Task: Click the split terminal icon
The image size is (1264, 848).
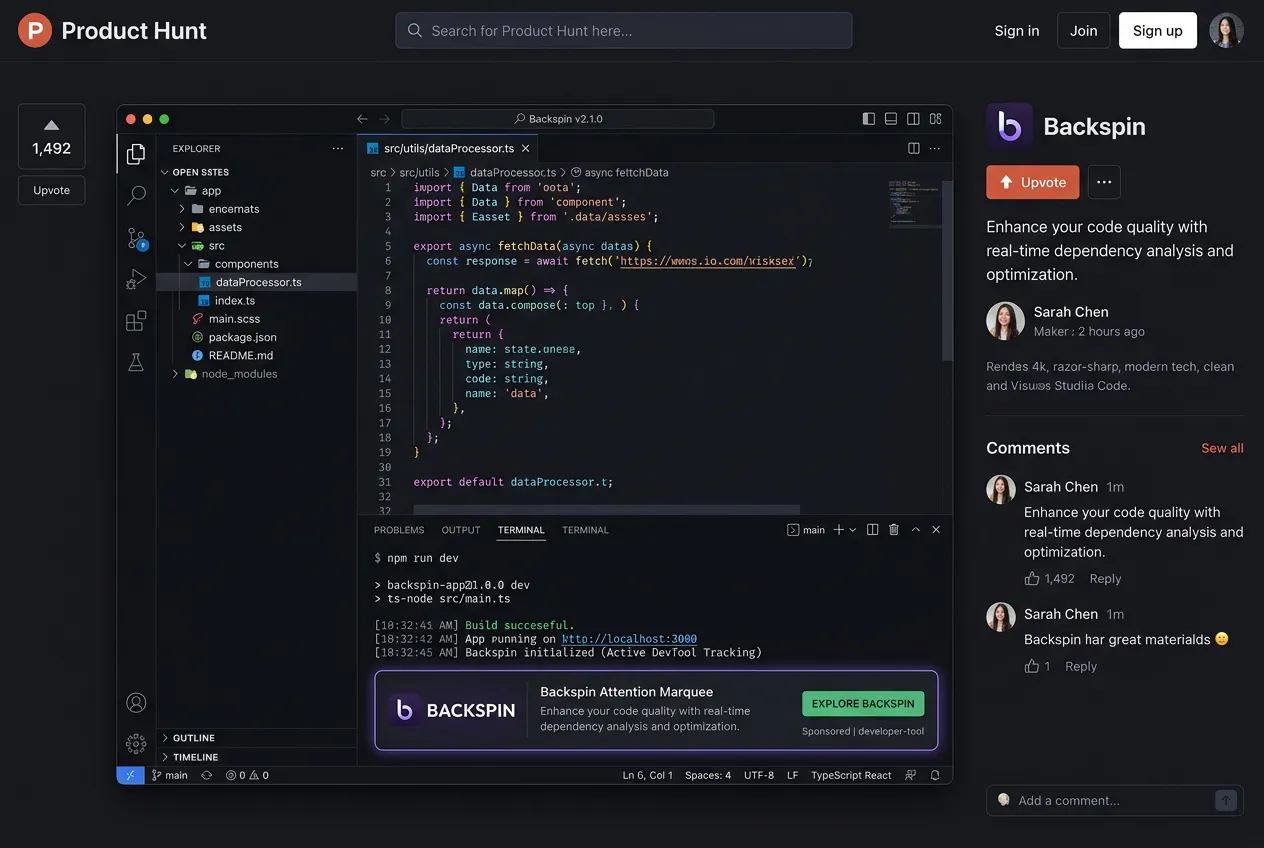Action: [873, 530]
